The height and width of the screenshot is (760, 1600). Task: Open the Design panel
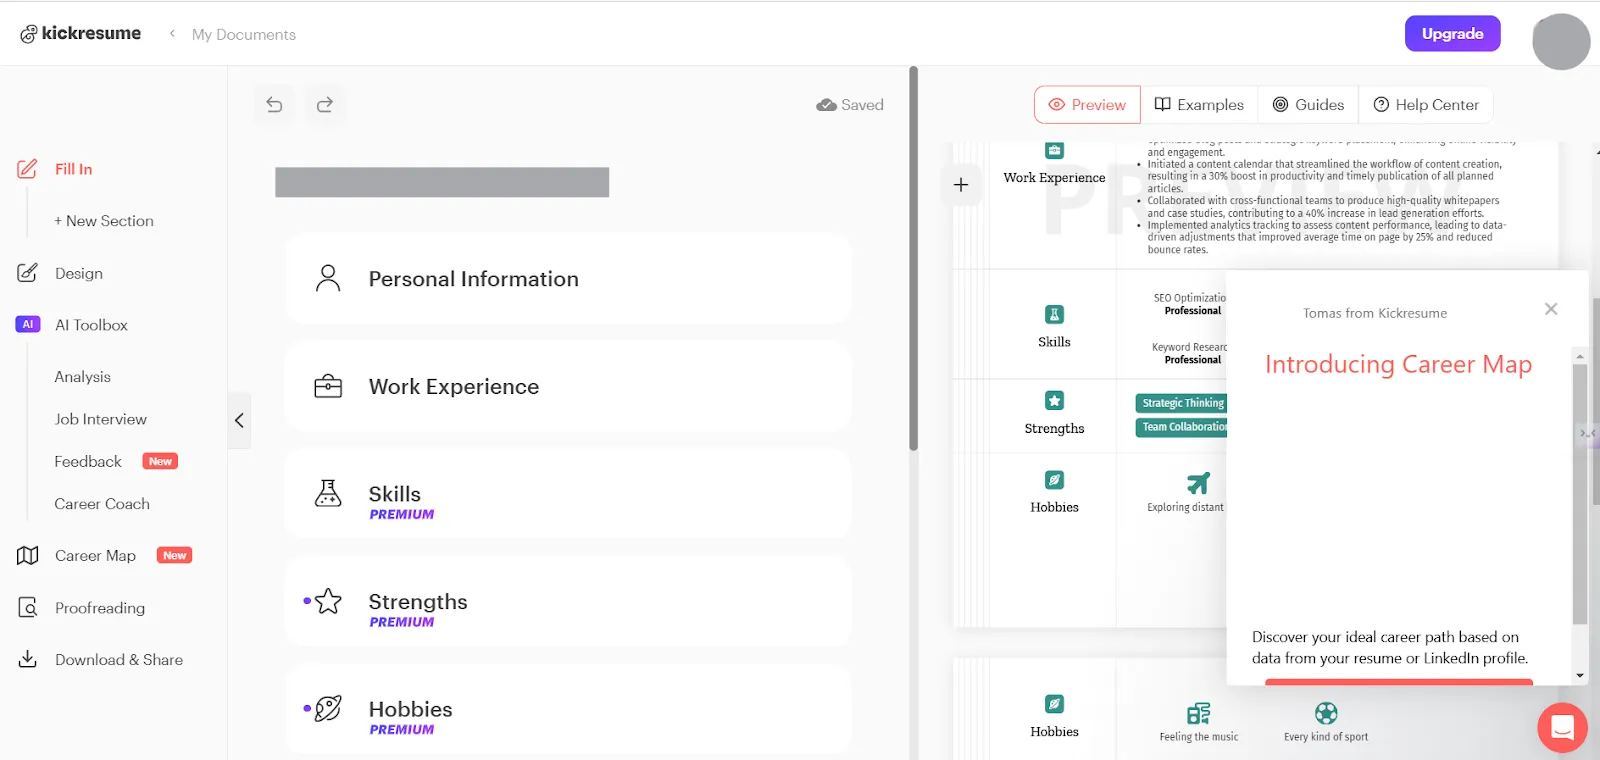(79, 273)
